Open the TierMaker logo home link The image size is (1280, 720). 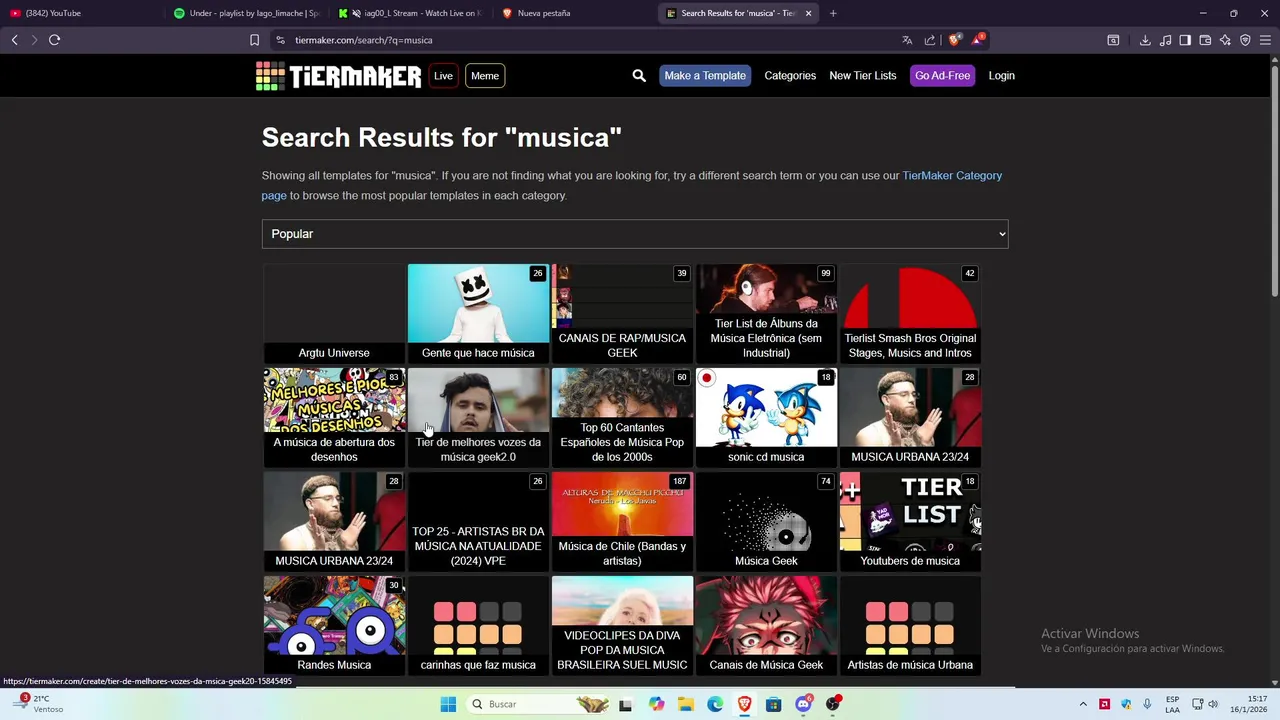pos(339,76)
